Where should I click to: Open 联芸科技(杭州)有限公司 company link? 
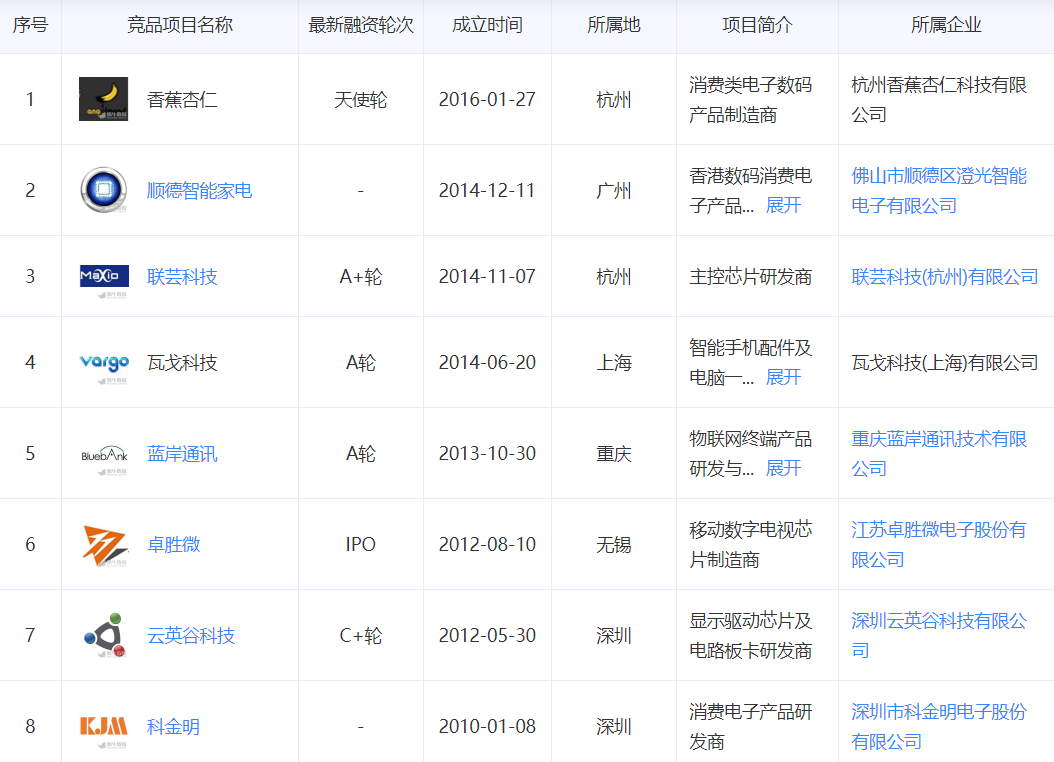(x=944, y=276)
